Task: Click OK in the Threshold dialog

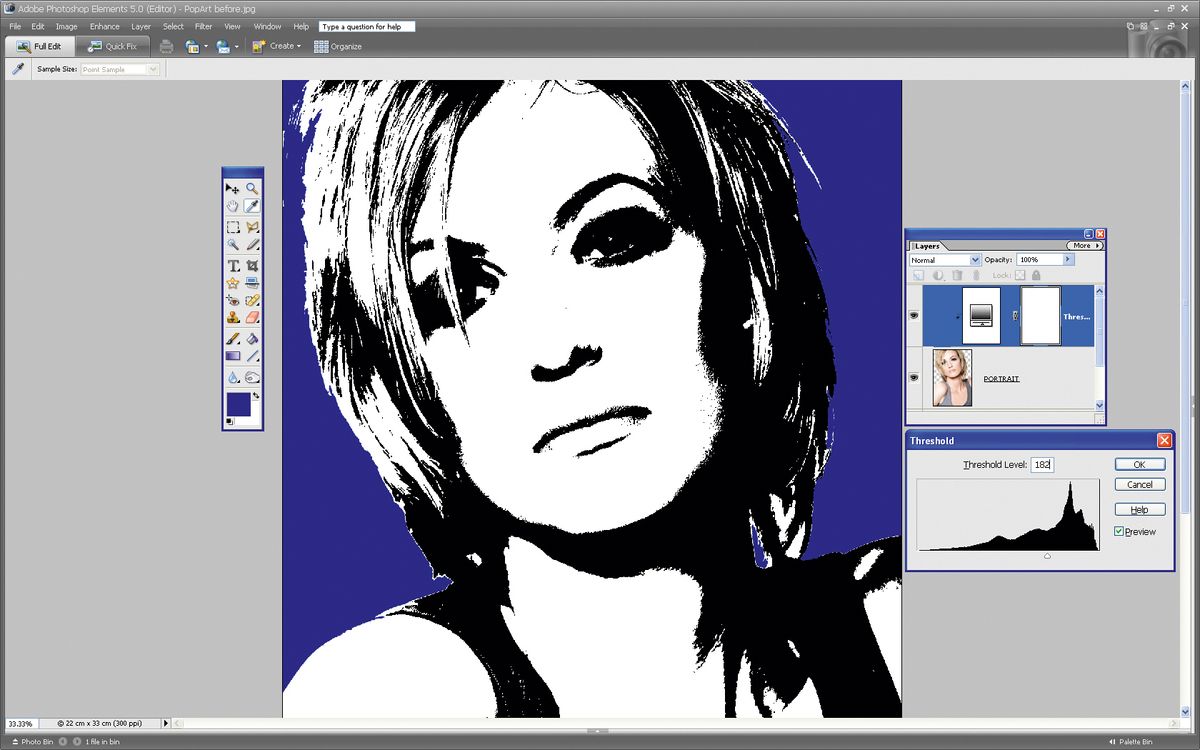Action: tap(1140, 464)
